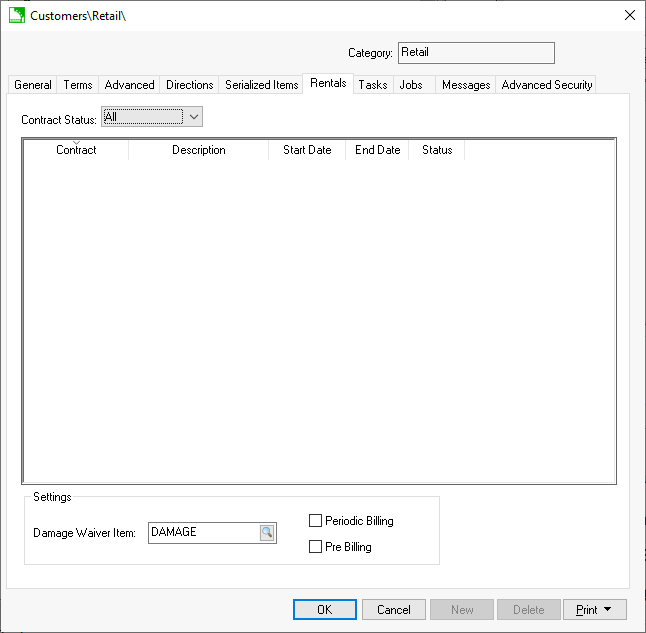Toggle the Pre Billing checkbox
This screenshot has width=646, height=633.
pyautogui.click(x=316, y=547)
